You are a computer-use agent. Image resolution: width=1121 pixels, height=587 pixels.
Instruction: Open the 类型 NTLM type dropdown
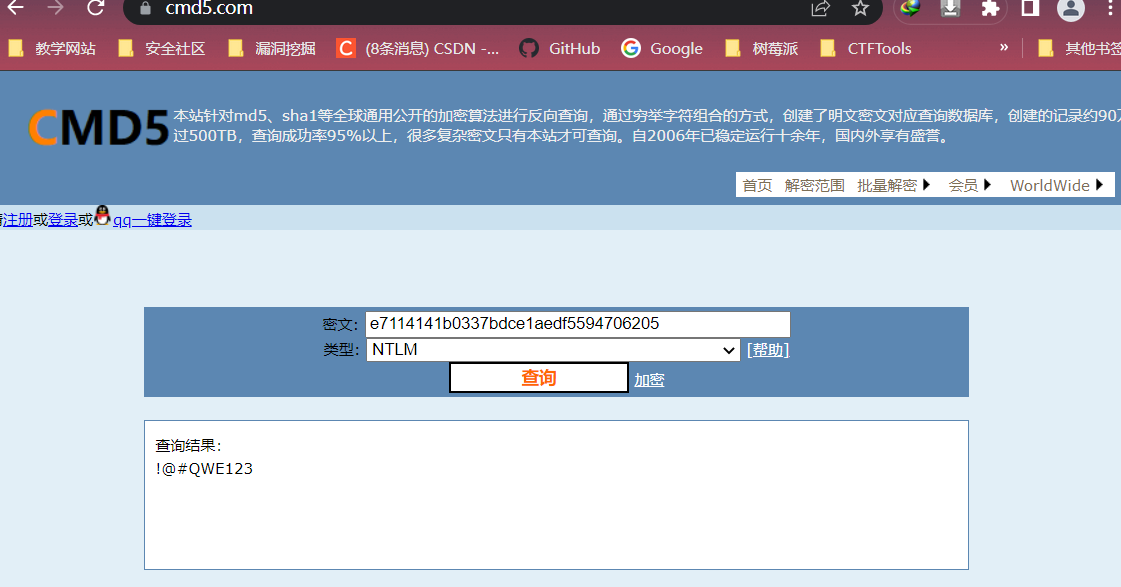(553, 350)
